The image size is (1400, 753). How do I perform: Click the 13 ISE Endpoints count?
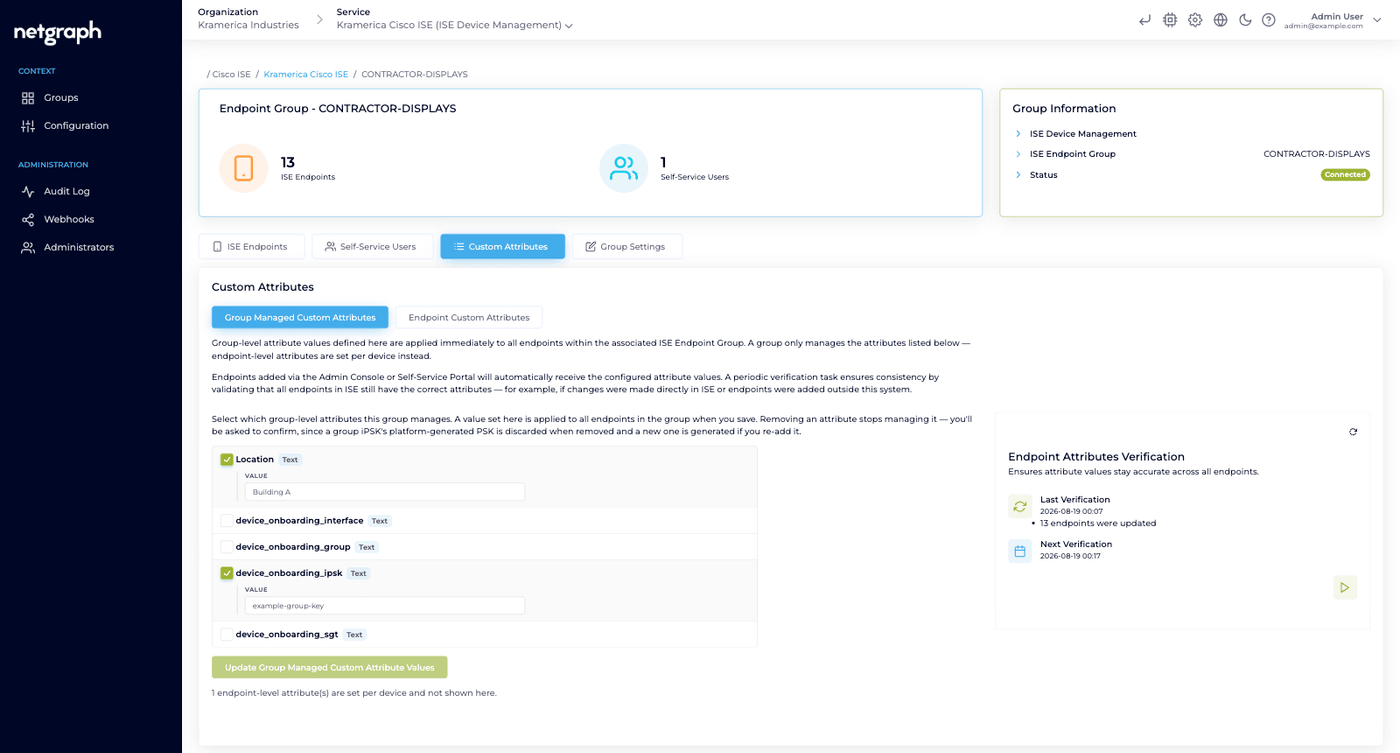click(288, 162)
